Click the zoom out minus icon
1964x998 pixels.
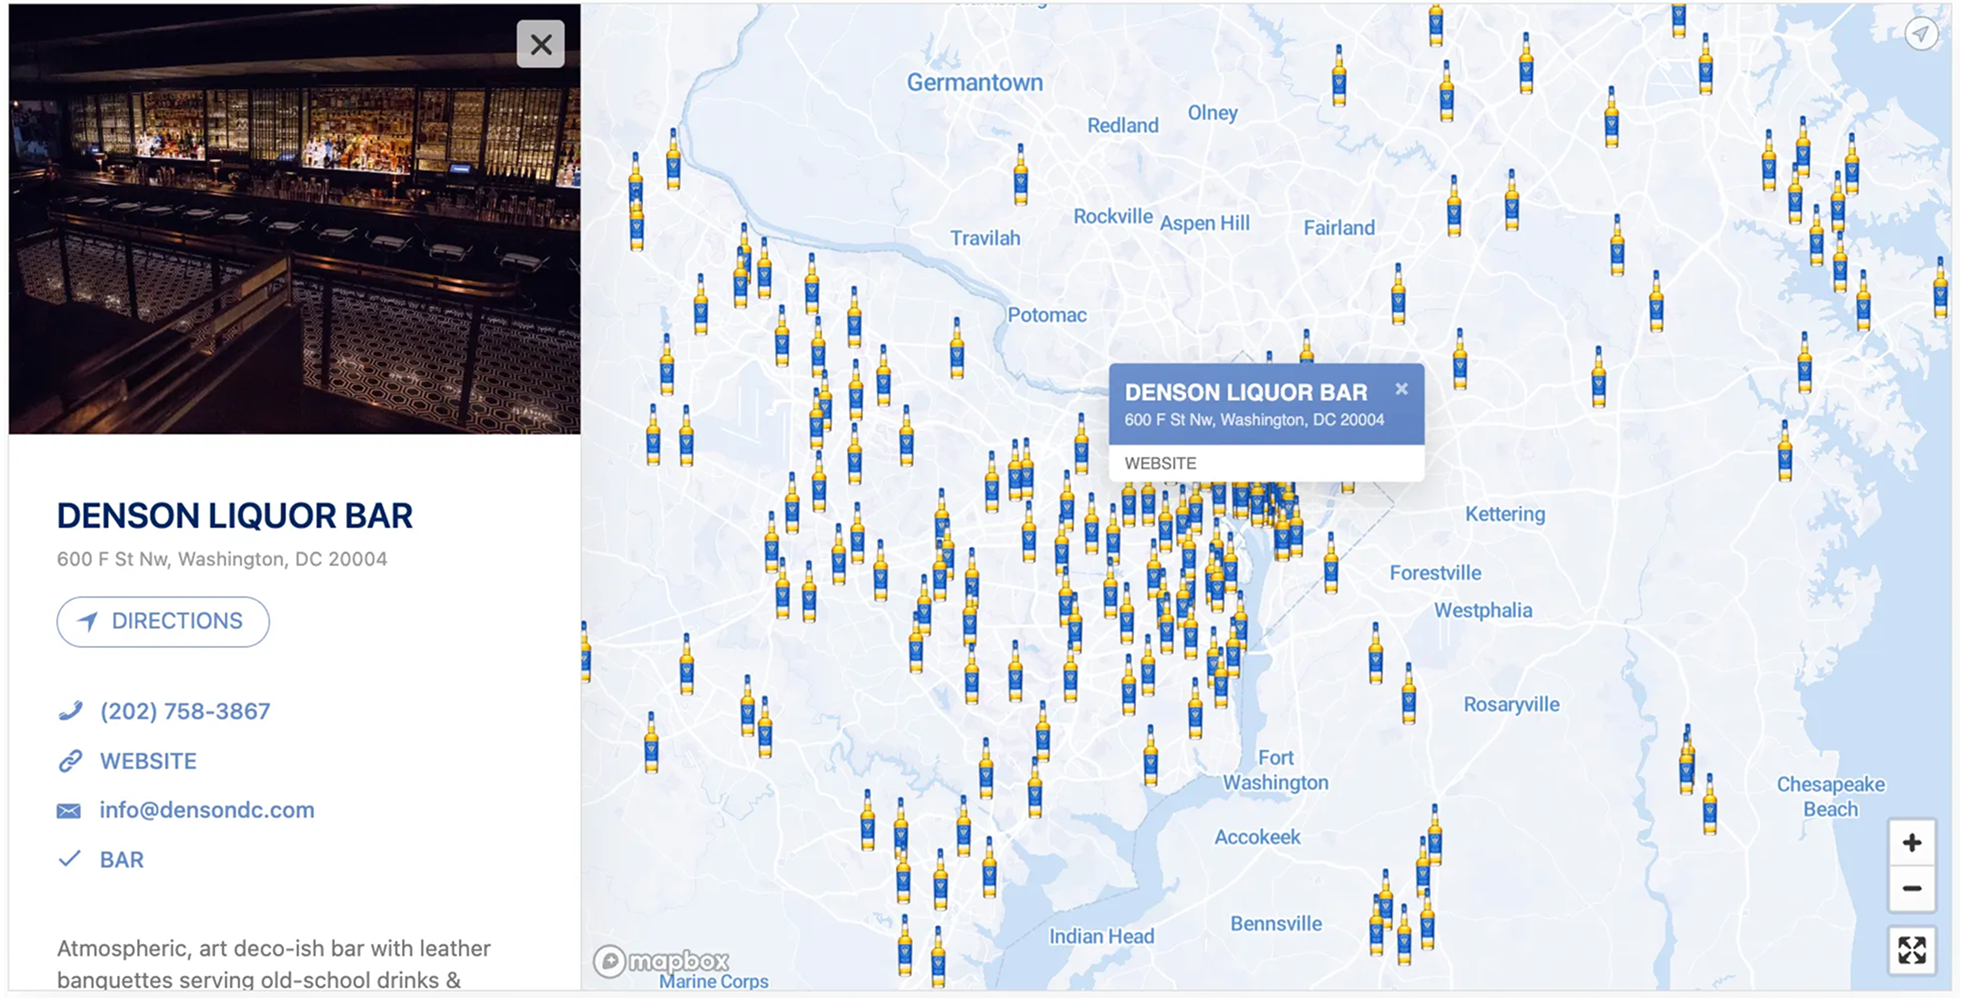(1913, 888)
